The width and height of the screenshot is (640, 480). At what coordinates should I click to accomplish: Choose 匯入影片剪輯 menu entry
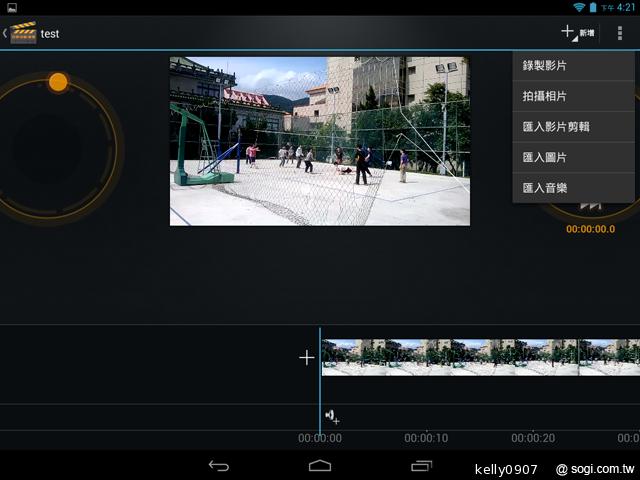(x=573, y=127)
